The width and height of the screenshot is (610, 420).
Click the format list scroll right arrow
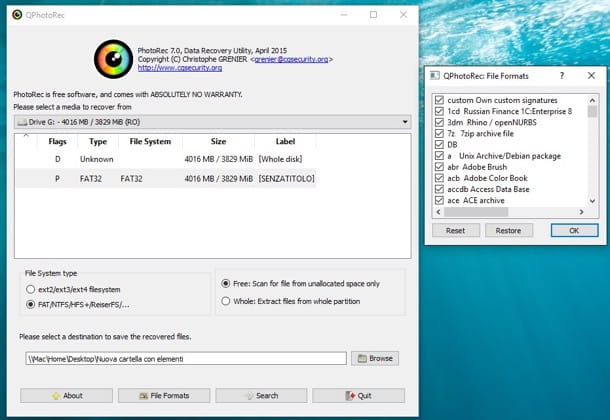[x=582, y=212]
